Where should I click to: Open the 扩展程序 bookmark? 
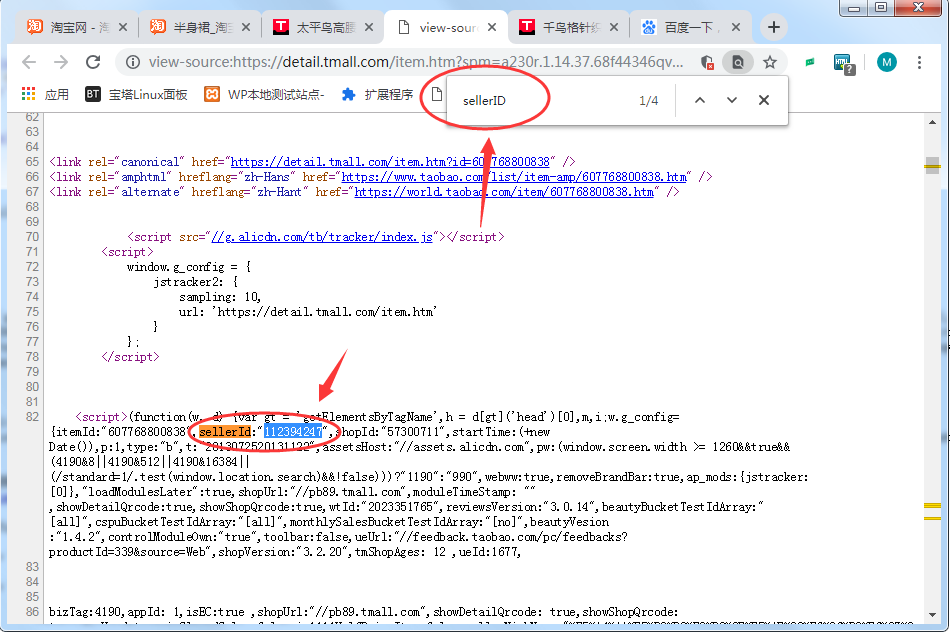(x=377, y=95)
